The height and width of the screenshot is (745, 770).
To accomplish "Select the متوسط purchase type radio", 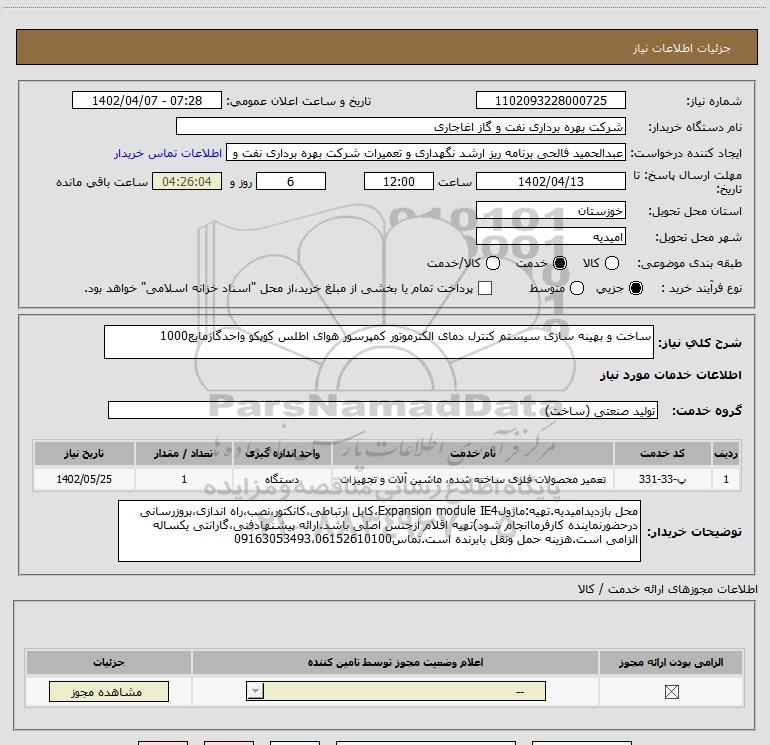I will tap(577, 288).
